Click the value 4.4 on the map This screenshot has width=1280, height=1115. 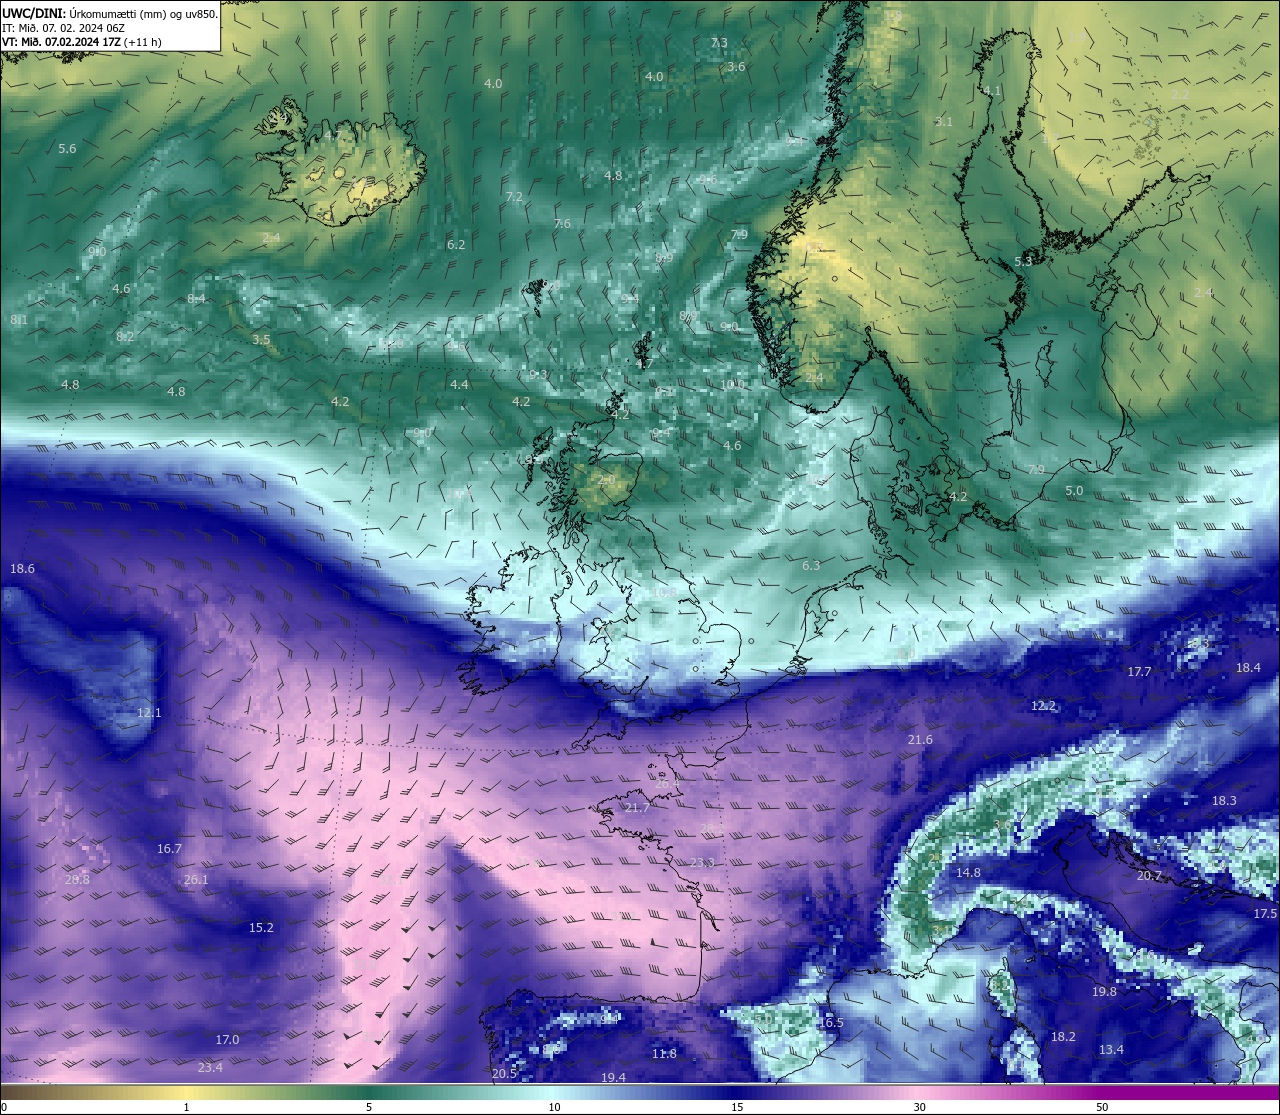pos(459,385)
